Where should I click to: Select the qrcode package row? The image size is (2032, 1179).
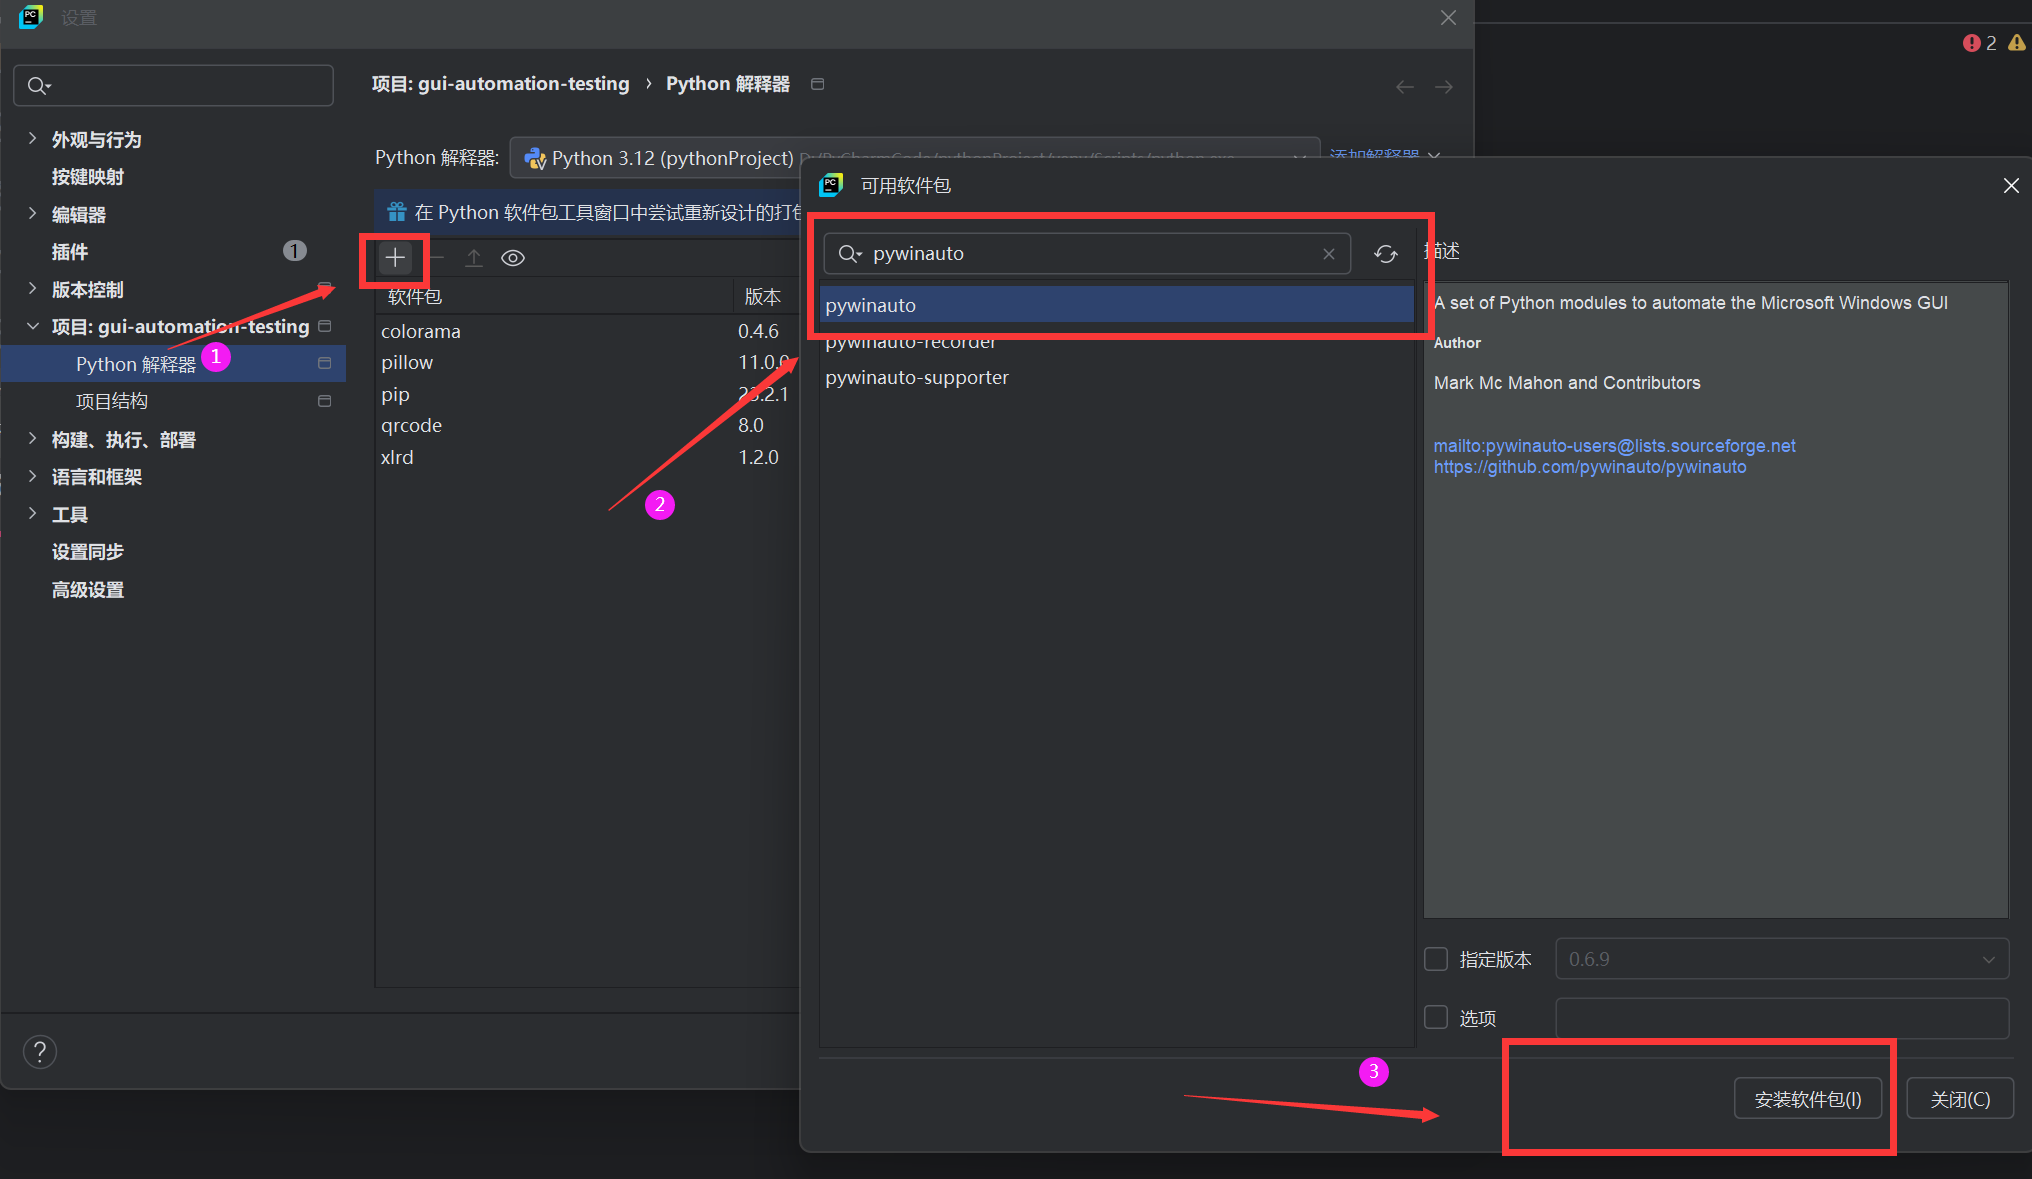coord(588,425)
